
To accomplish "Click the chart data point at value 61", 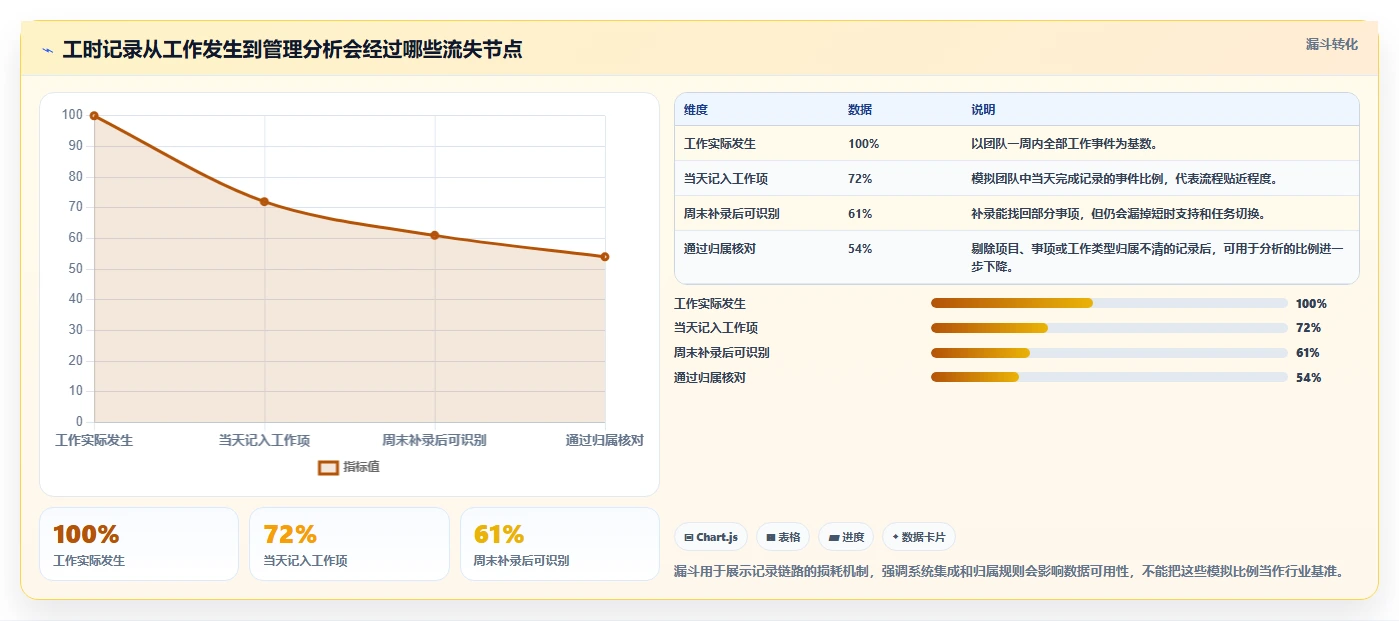I will 434,235.
